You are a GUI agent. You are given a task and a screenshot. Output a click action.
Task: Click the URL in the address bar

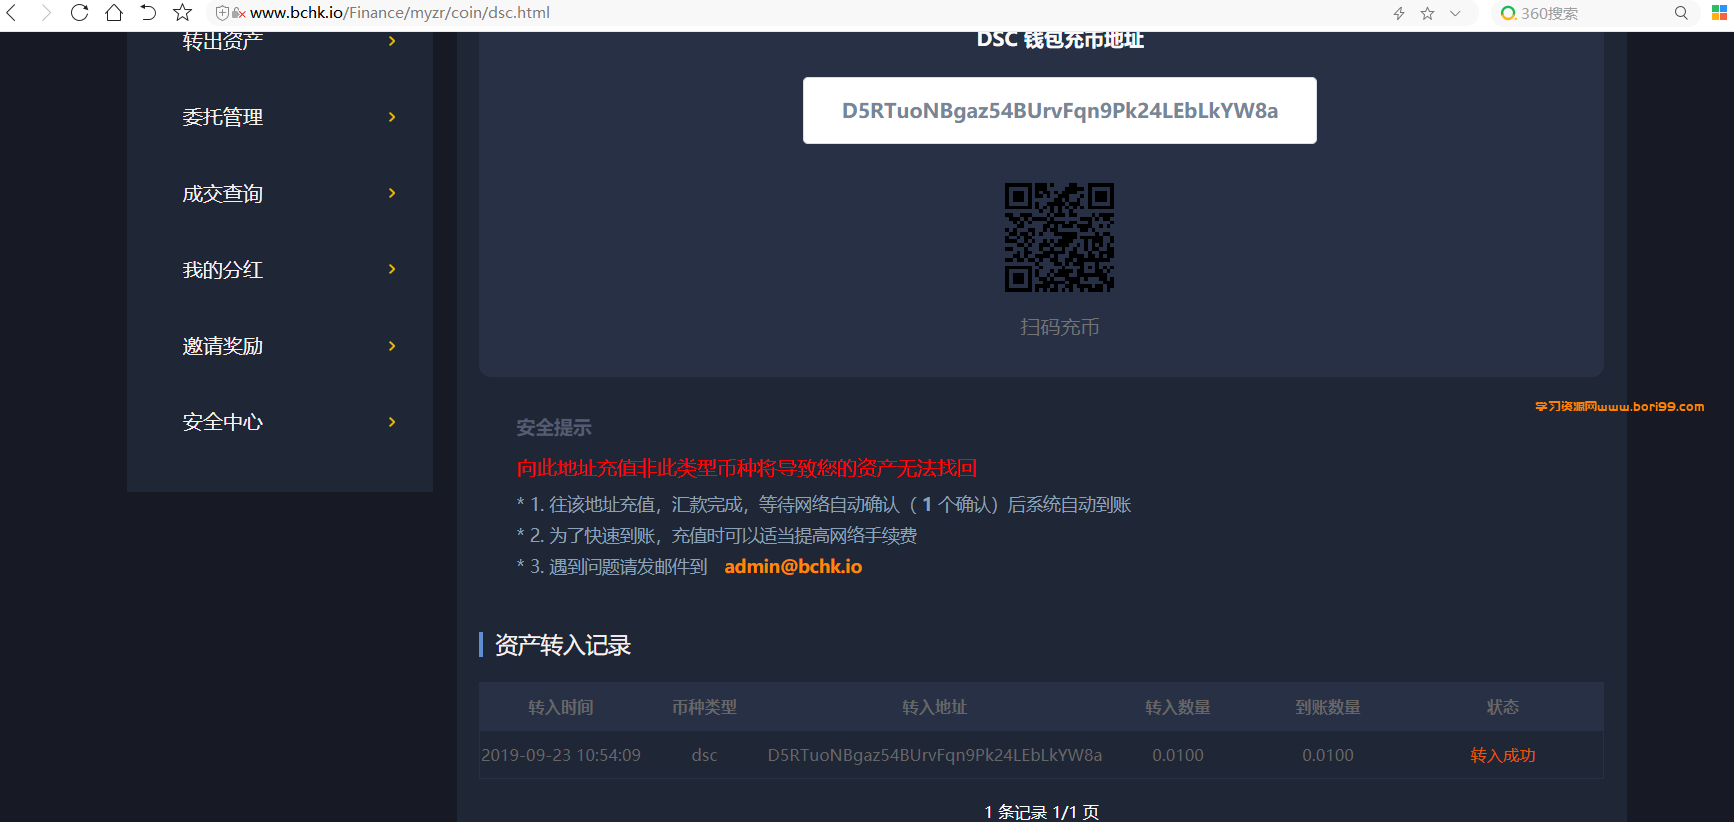click(400, 13)
